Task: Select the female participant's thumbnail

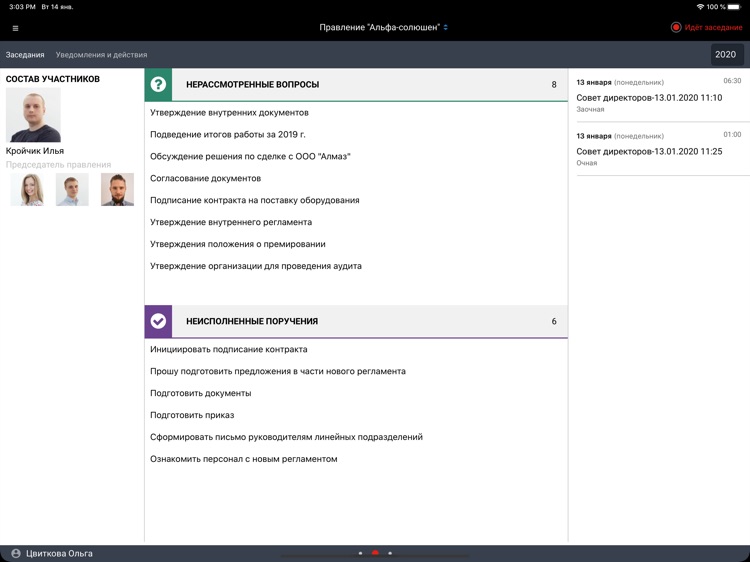Action: [27, 189]
